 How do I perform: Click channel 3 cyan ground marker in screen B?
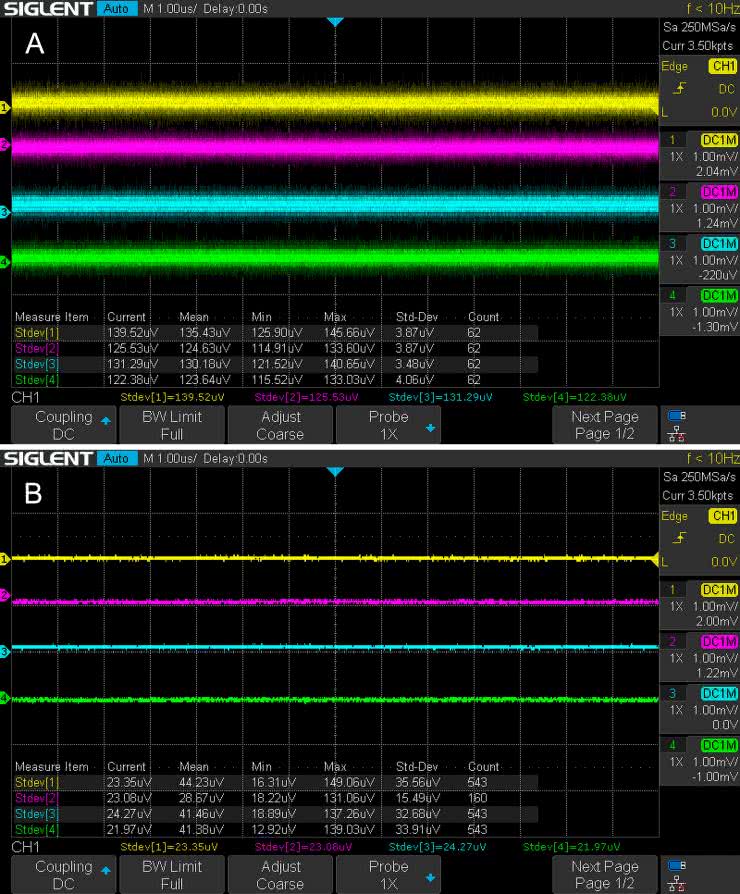[4, 652]
